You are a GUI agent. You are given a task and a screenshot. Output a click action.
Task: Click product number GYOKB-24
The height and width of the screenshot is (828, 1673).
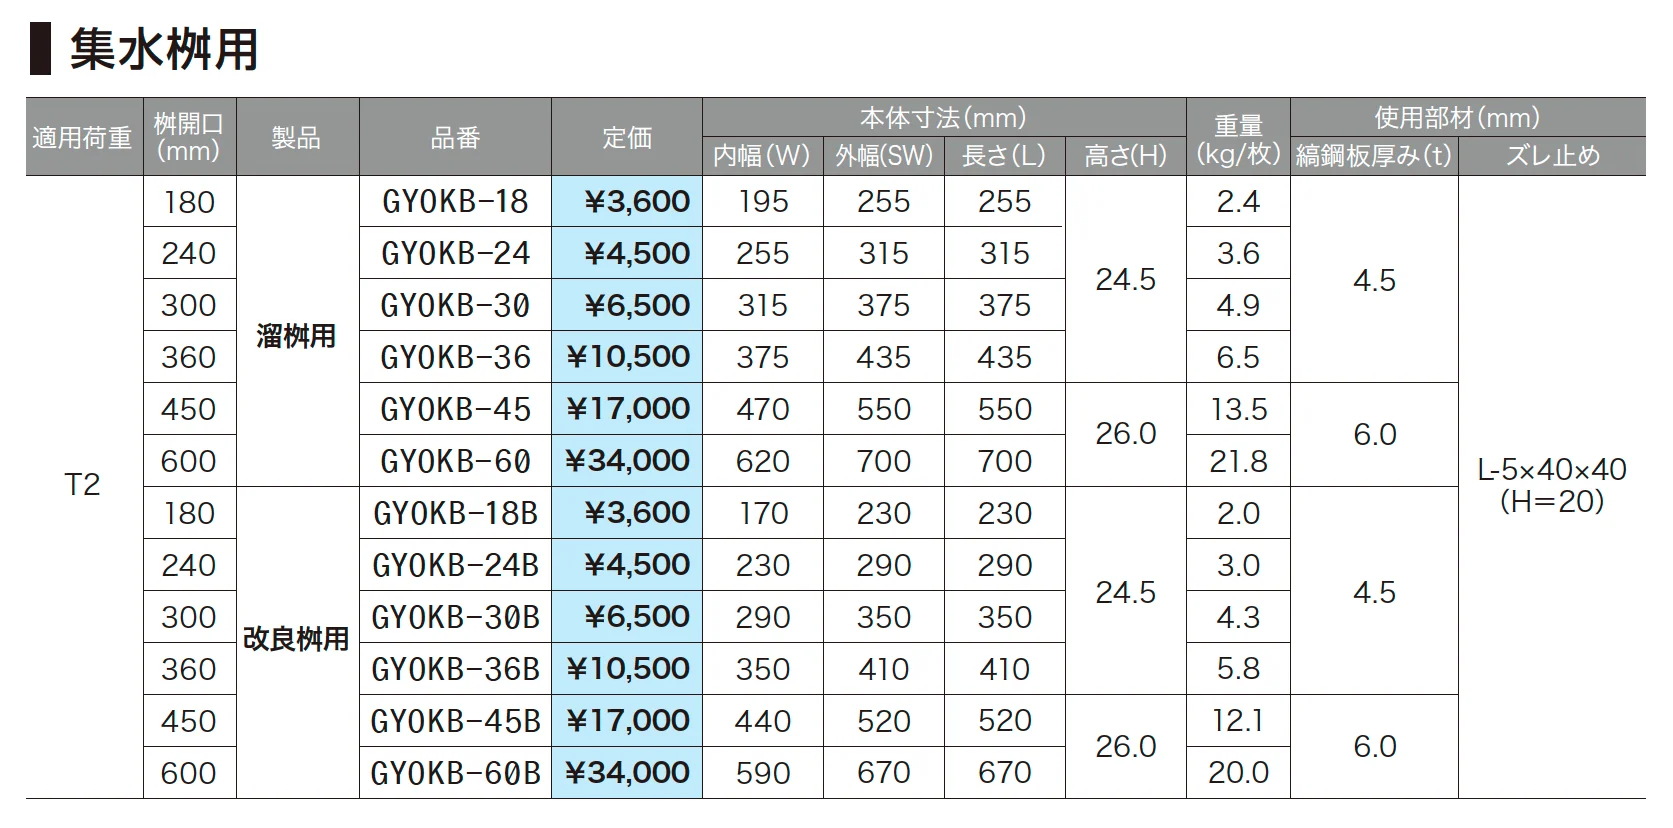455,254
